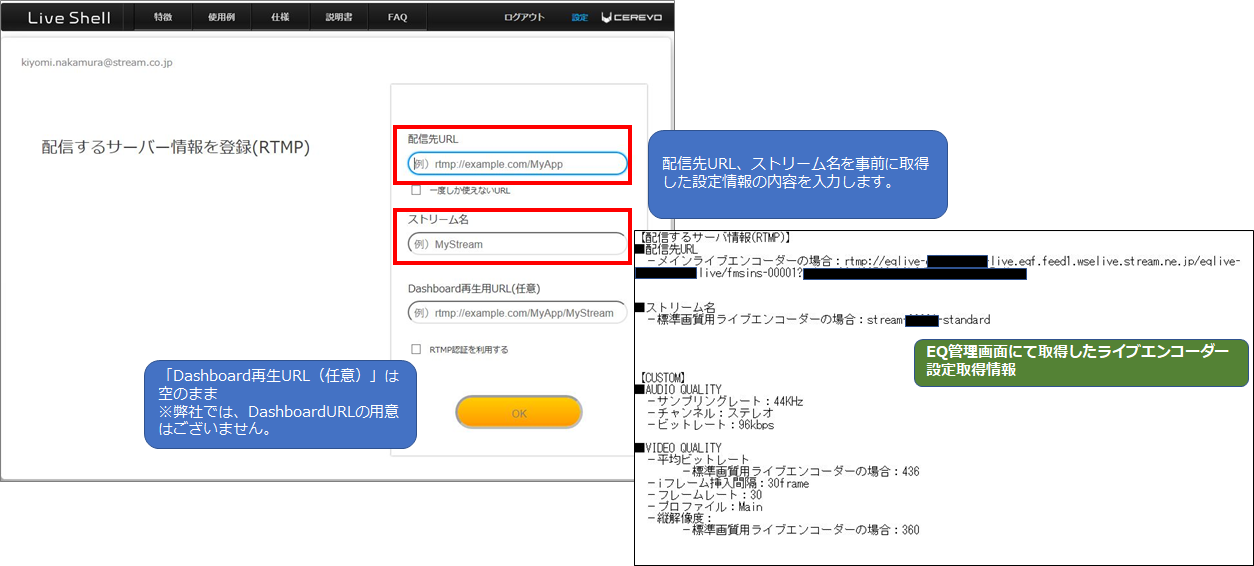Click the CEREVO logo

(631, 18)
